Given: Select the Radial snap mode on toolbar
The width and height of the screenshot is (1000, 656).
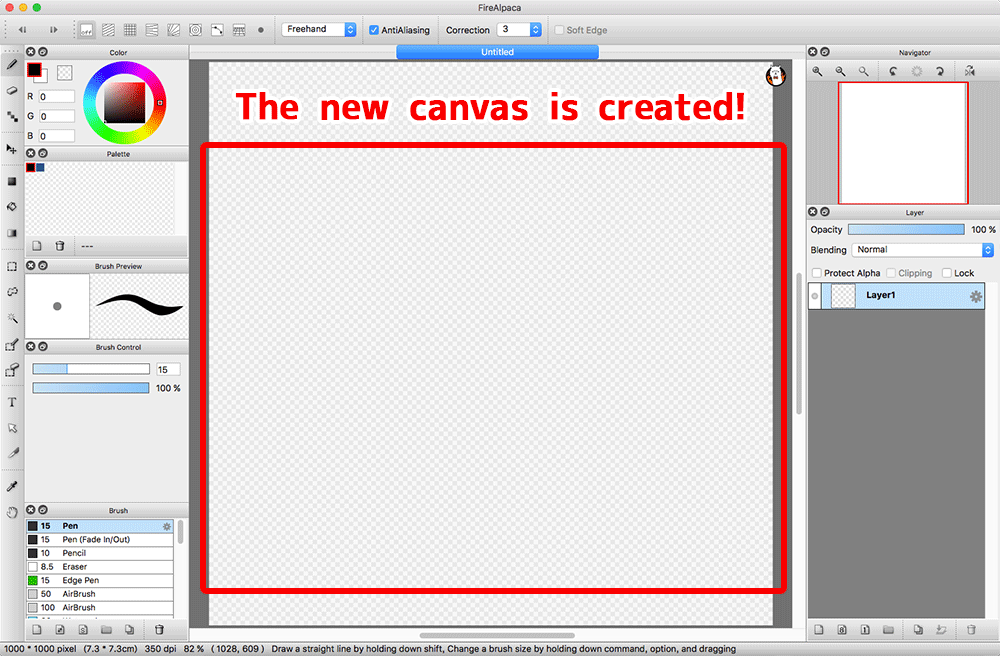Looking at the screenshot, I should [173, 30].
